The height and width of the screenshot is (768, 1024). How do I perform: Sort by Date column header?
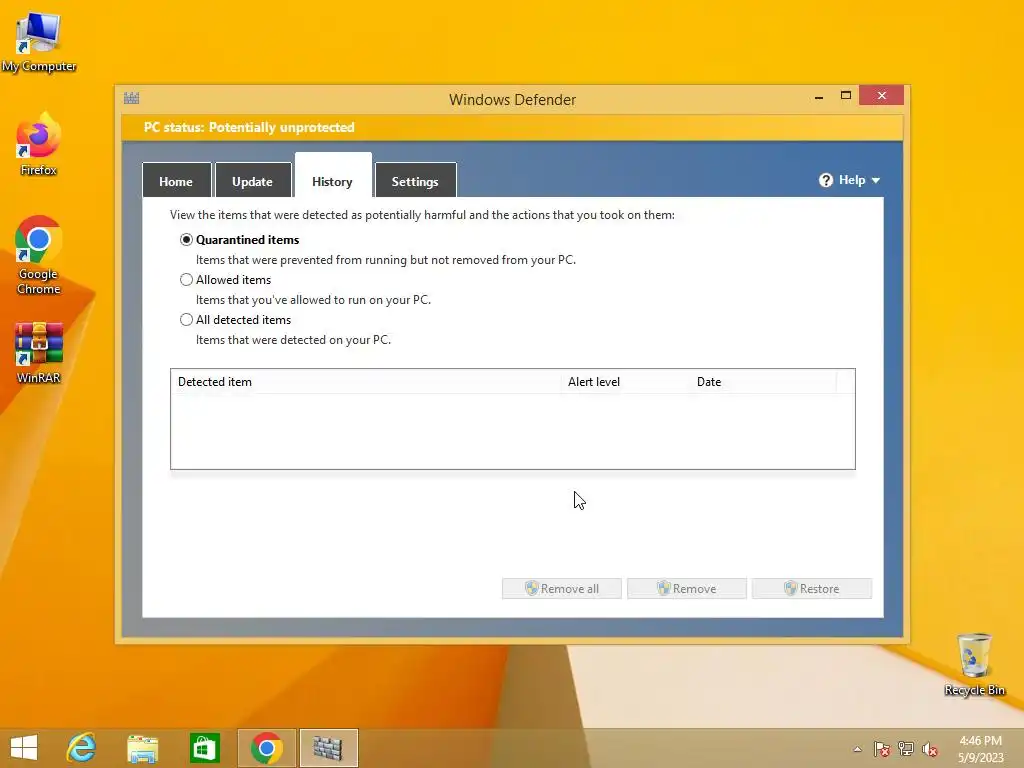pyautogui.click(x=763, y=382)
